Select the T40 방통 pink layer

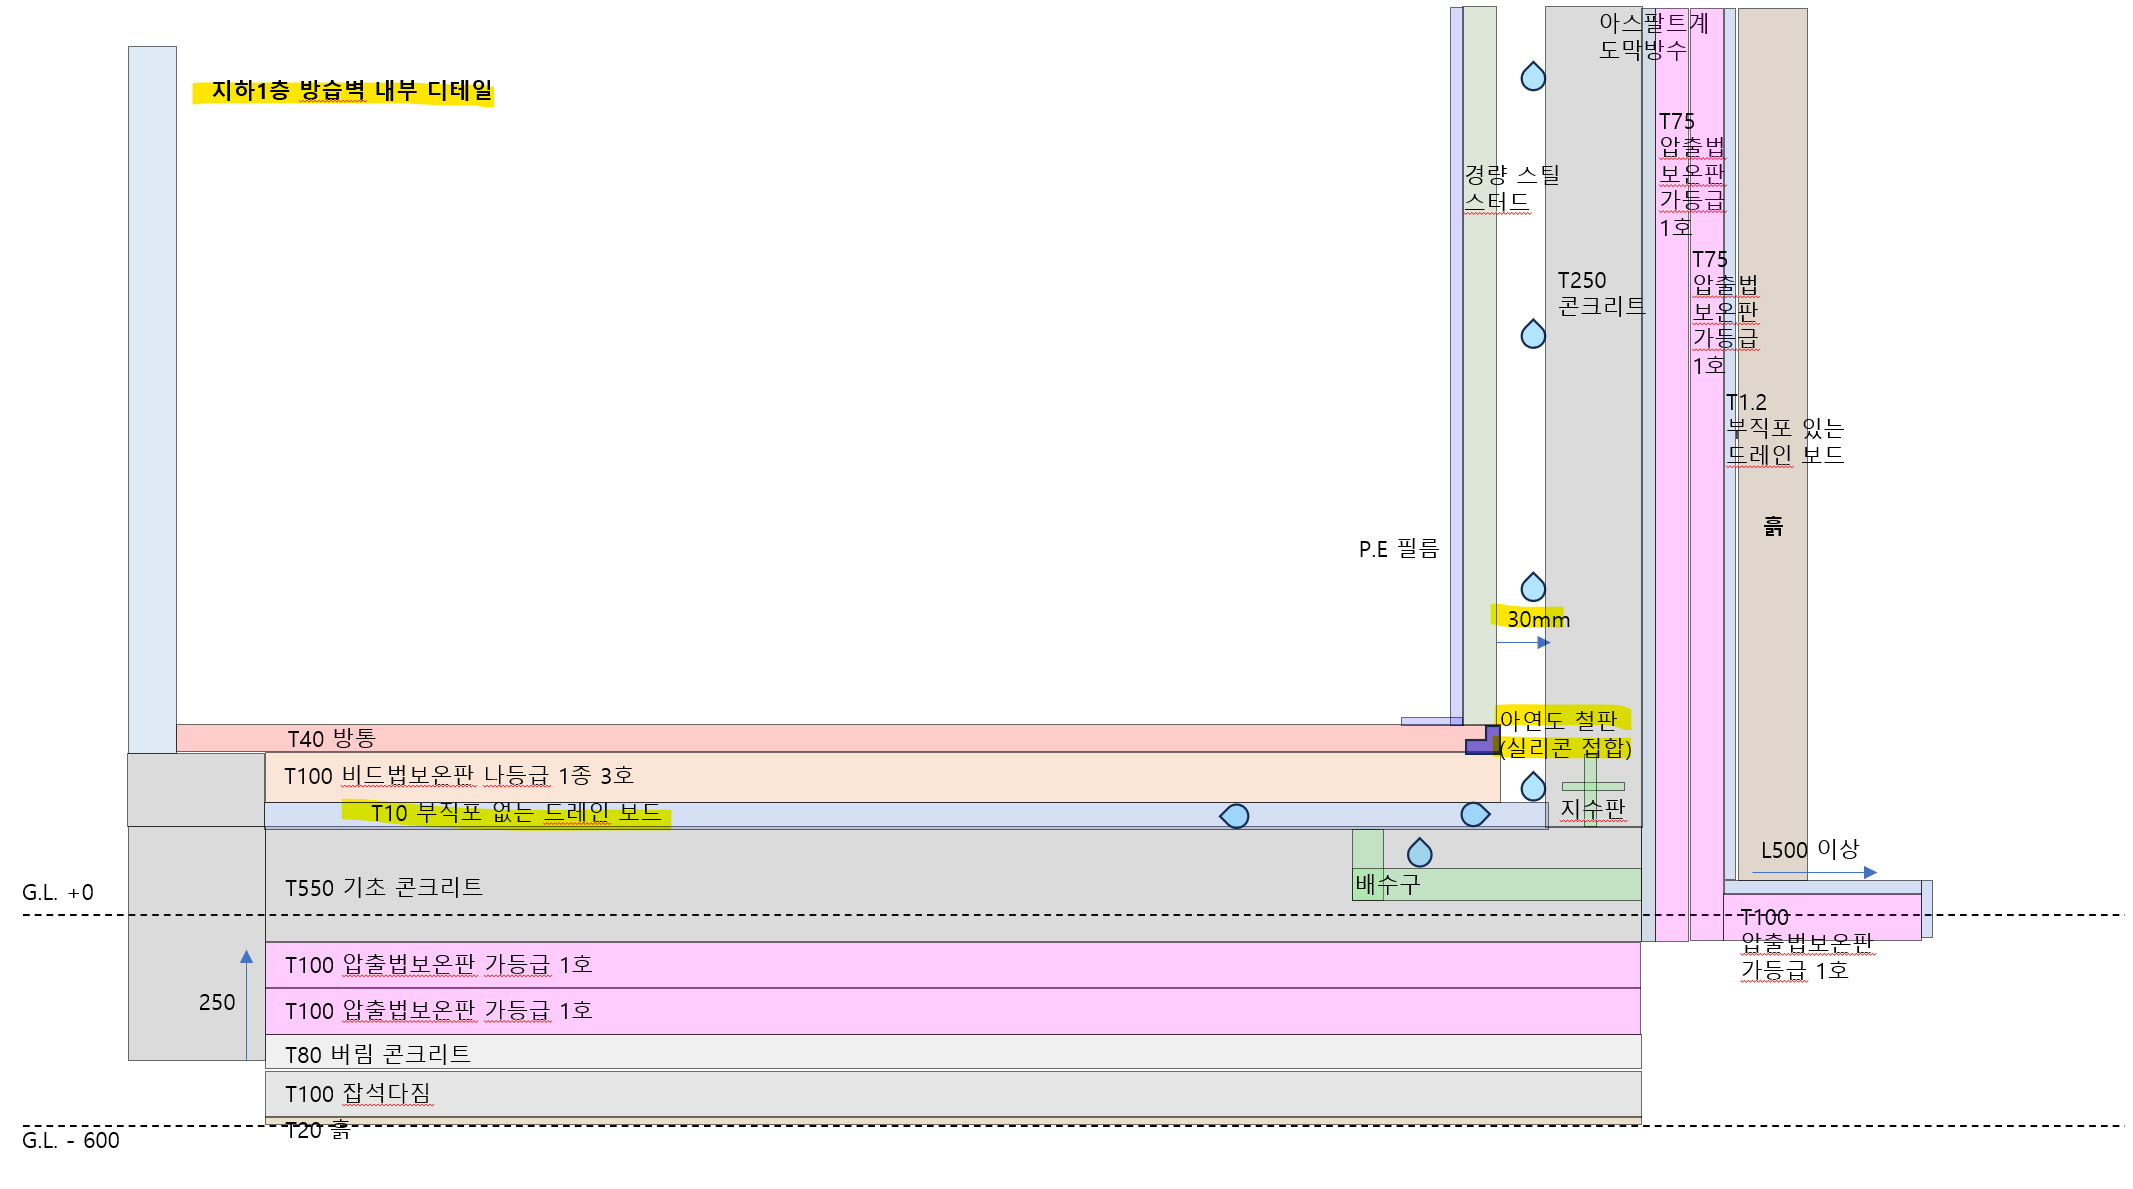coord(800,739)
